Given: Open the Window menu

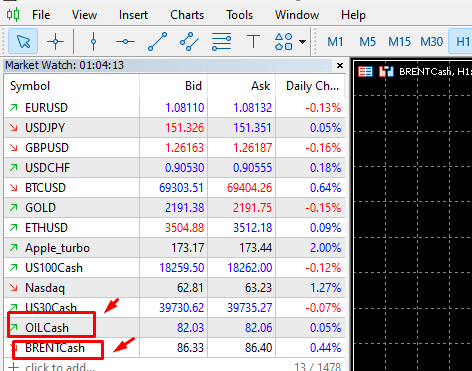Looking at the screenshot, I should click(297, 15).
